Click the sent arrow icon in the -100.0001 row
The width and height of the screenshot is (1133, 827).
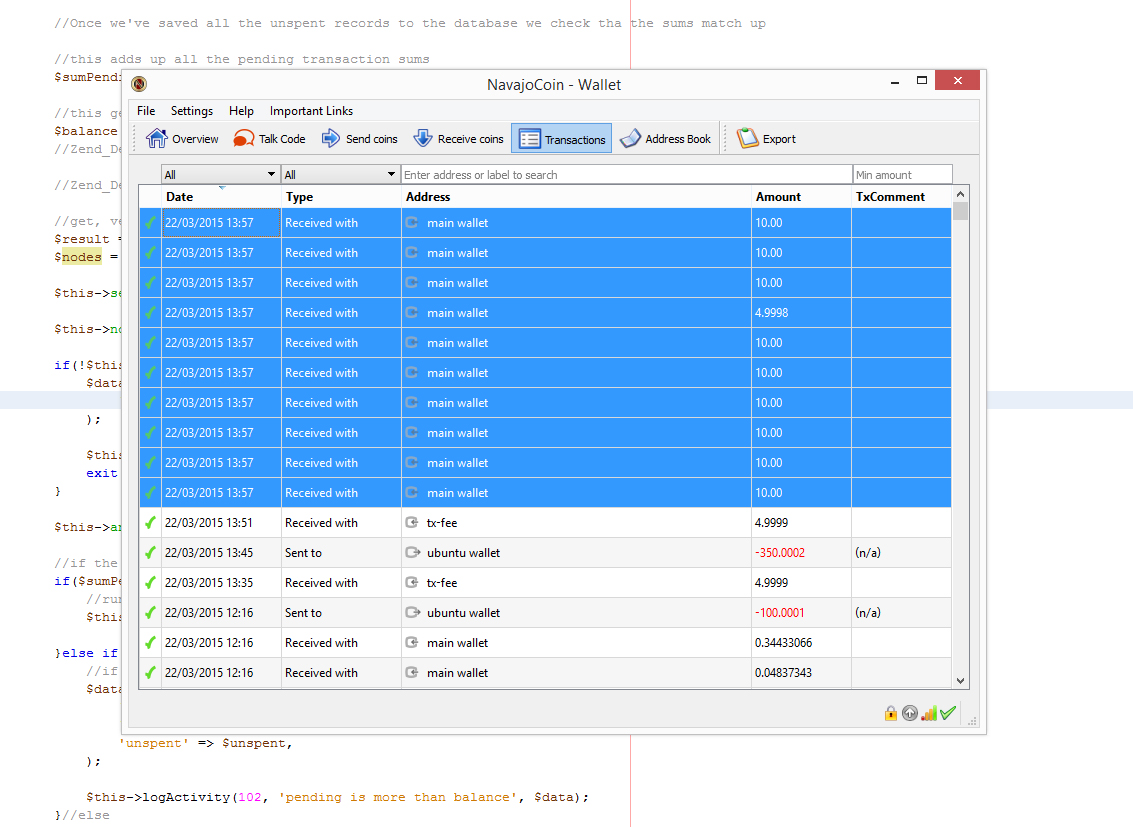tap(413, 612)
